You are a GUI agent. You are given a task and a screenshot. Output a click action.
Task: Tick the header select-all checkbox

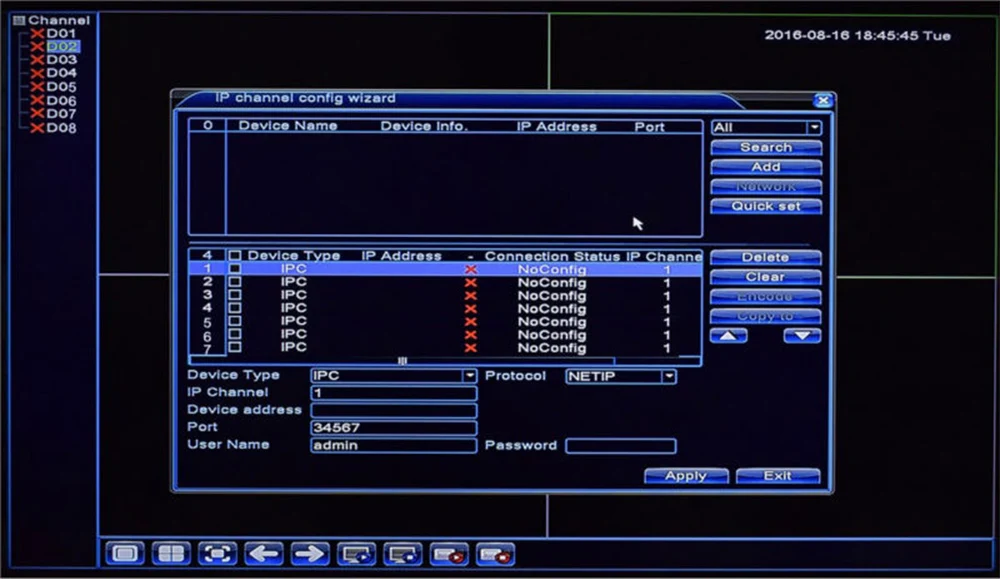pyautogui.click(x=235, y=256)
